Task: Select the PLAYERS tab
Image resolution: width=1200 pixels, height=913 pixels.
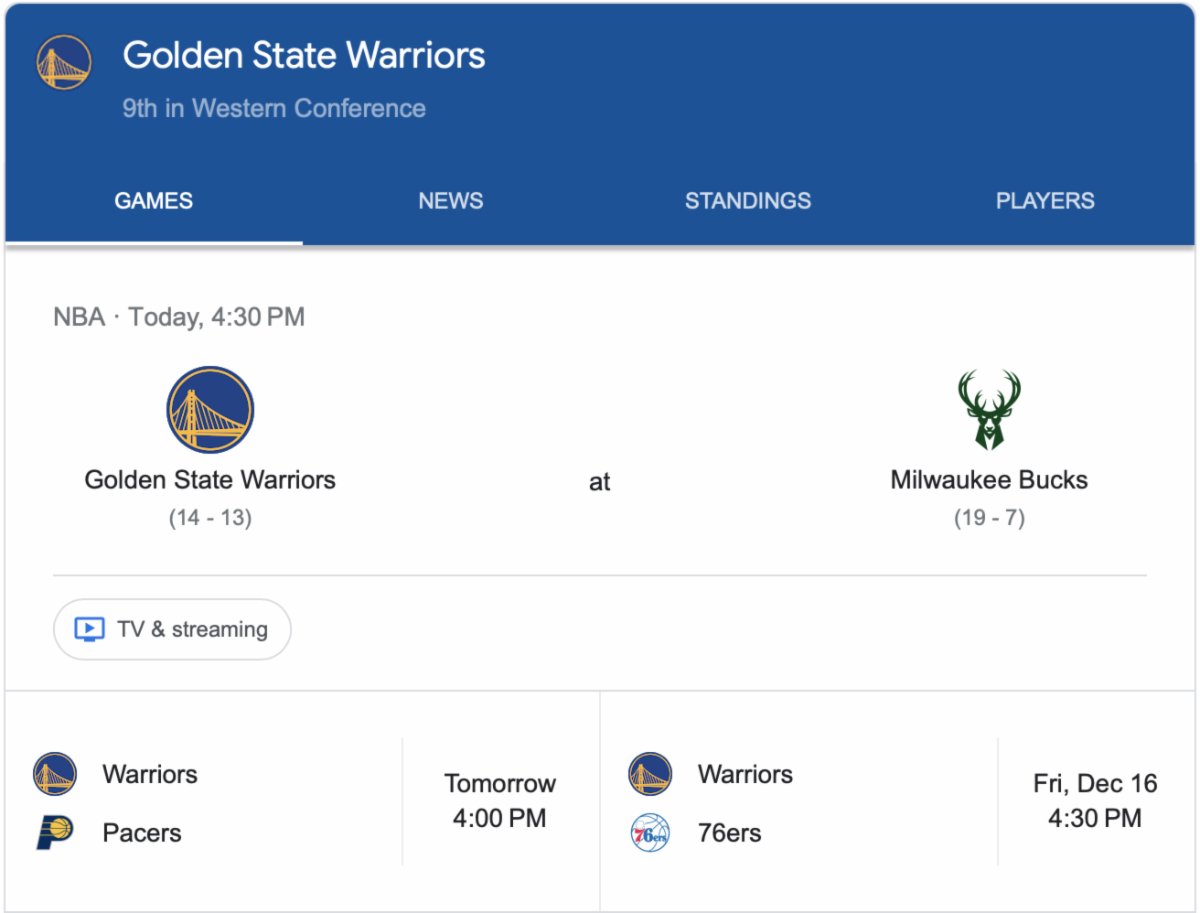Action: coord(1045,201)
